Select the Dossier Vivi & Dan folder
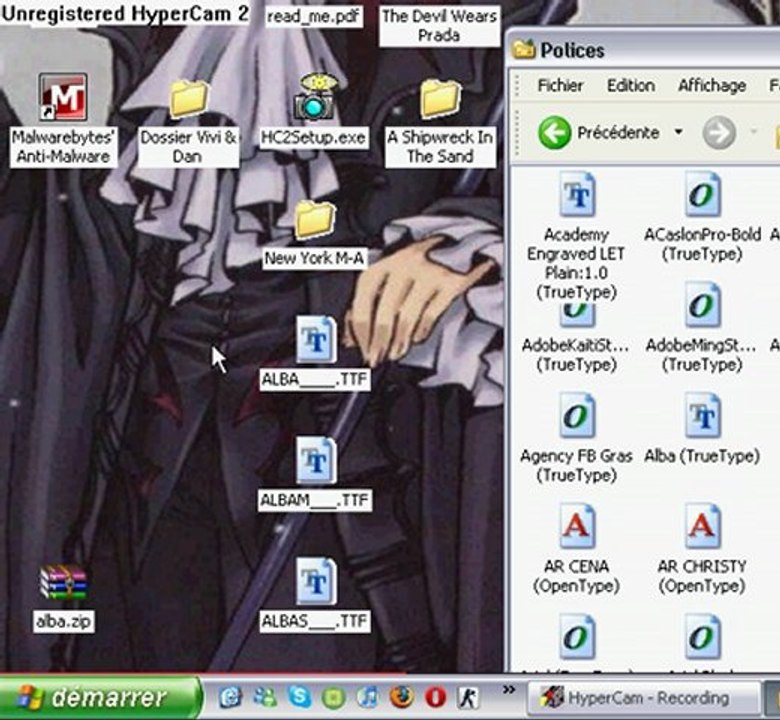 tap(189, 99)
